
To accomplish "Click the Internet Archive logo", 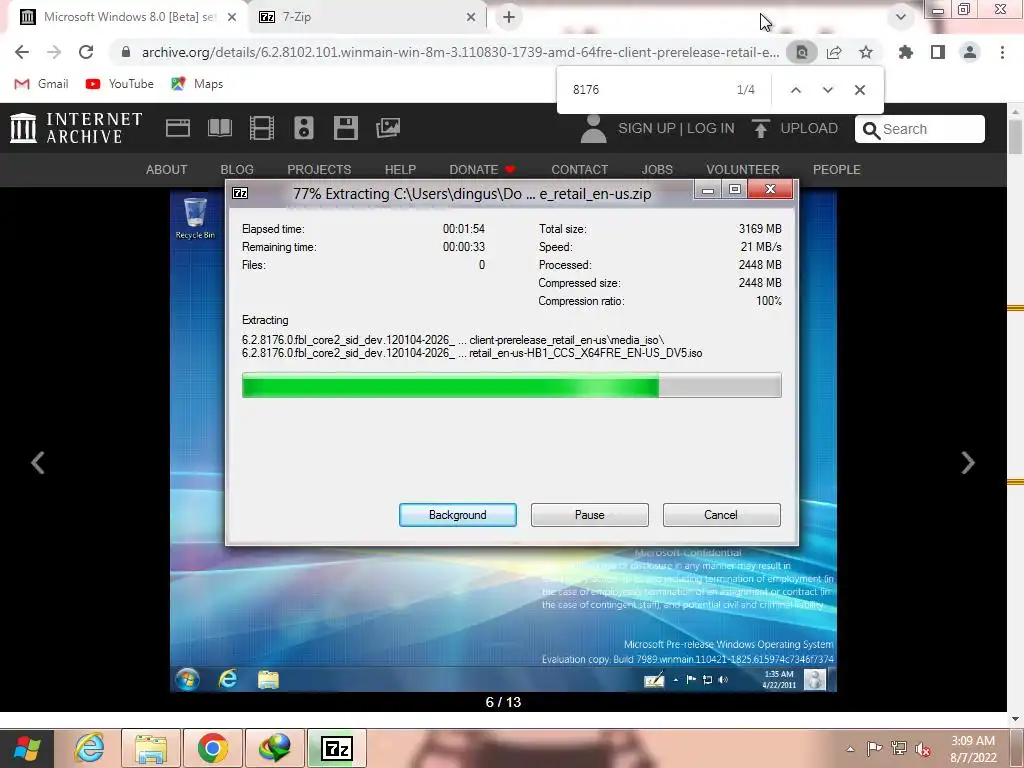I will (76, 128).
